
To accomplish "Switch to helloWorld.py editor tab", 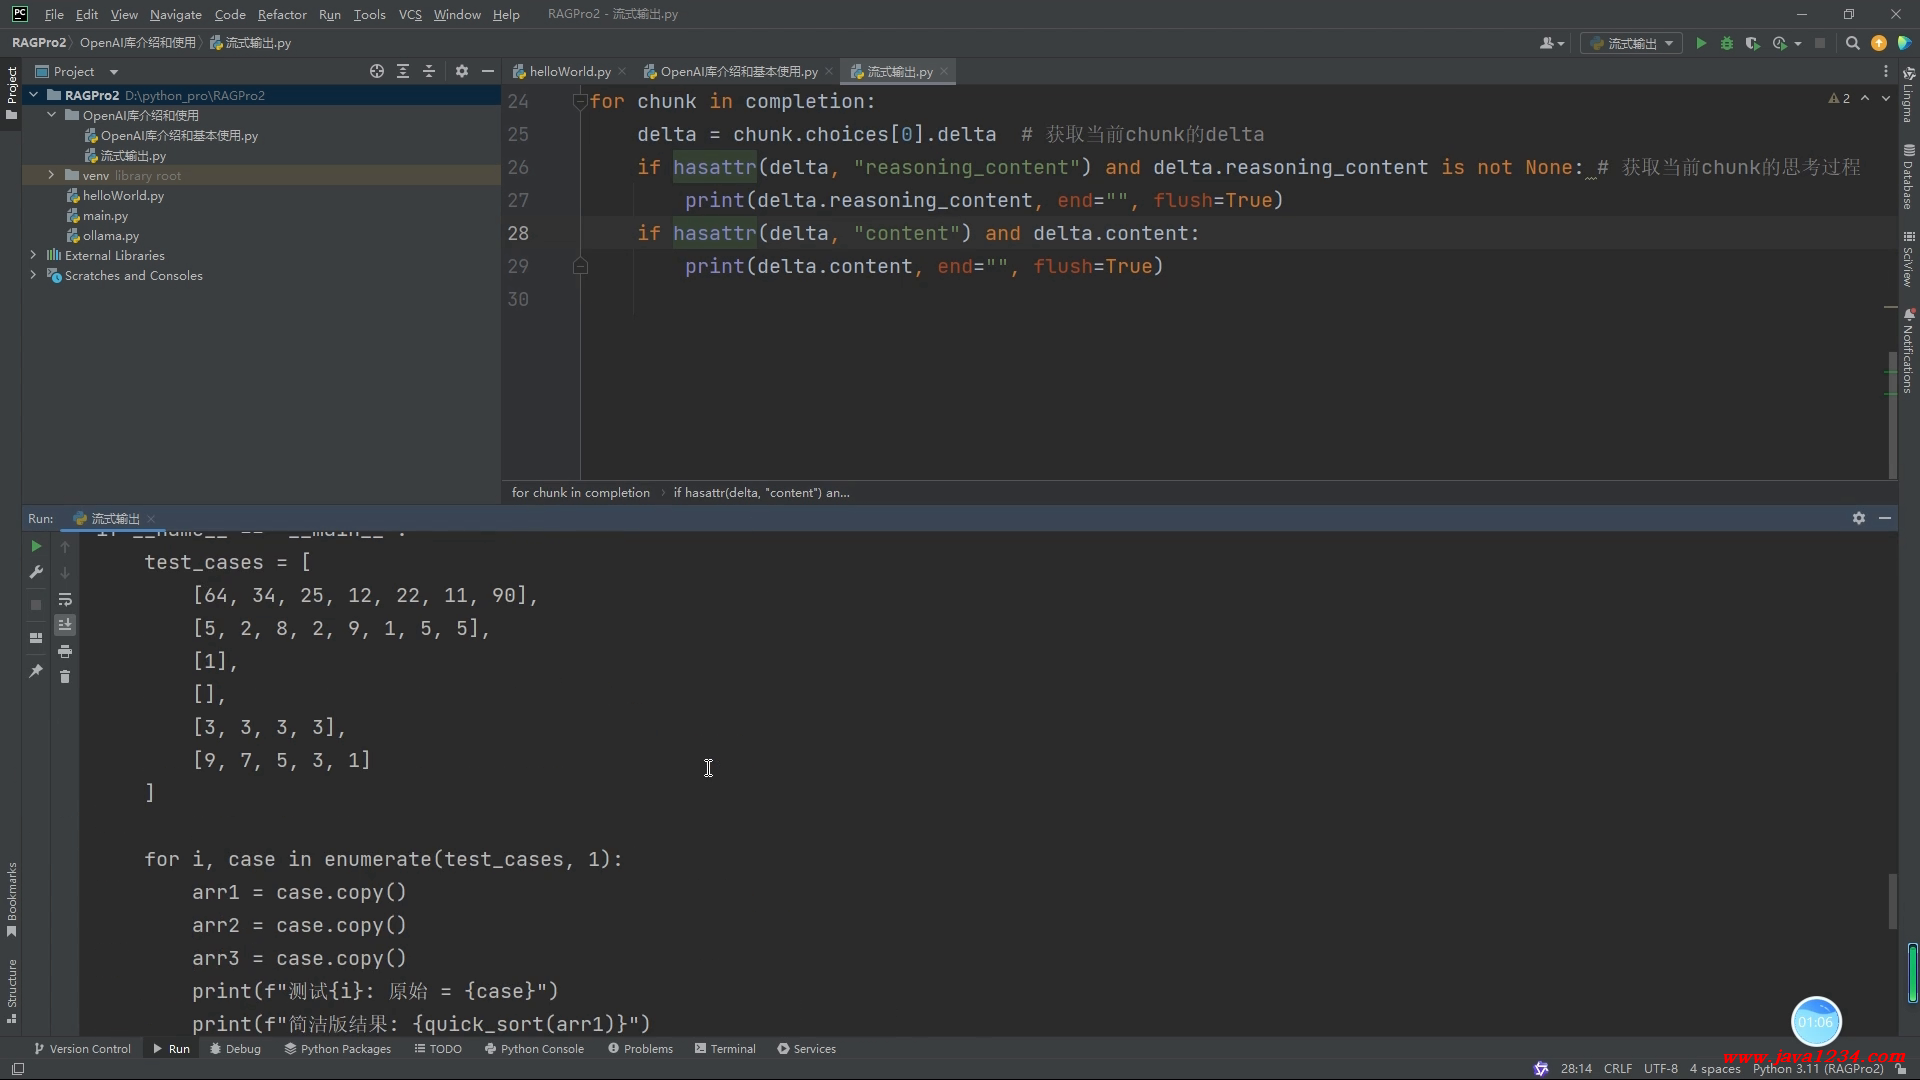I will point(569,71).
